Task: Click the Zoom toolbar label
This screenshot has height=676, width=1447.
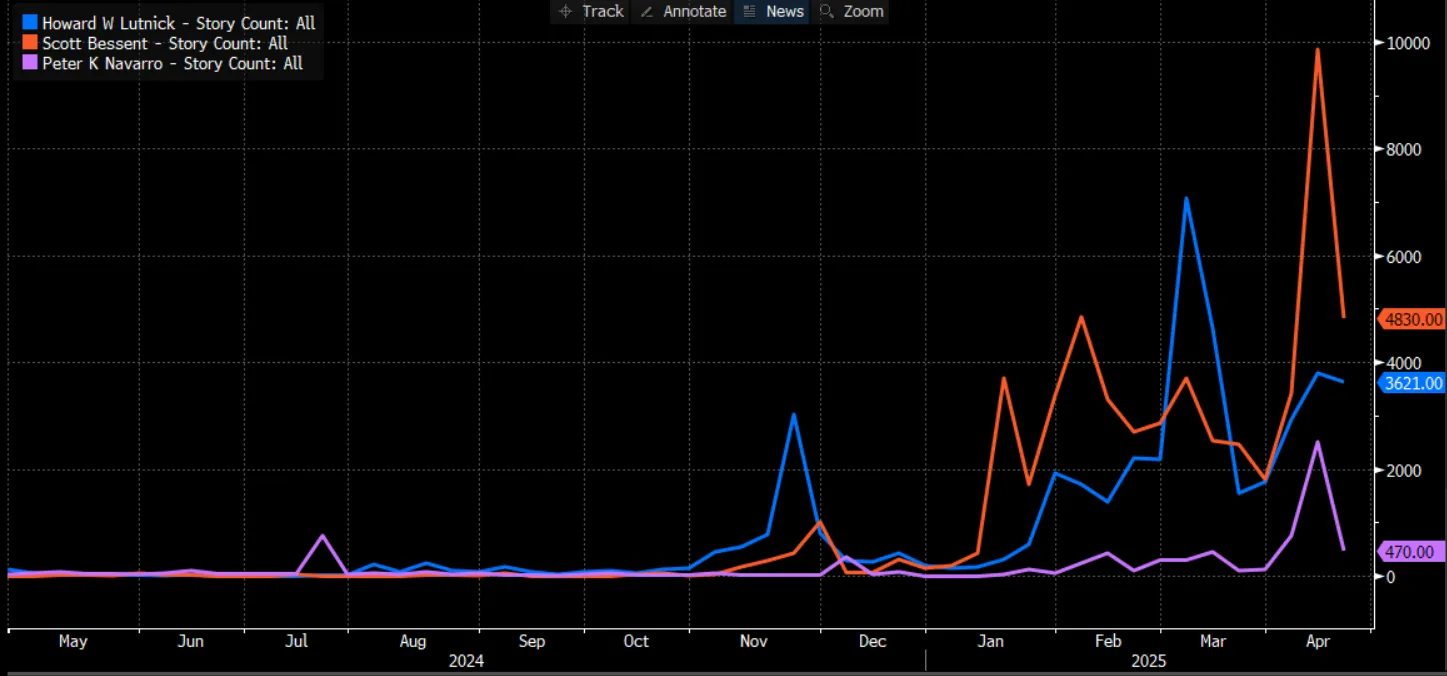Action: click(862, 11)
